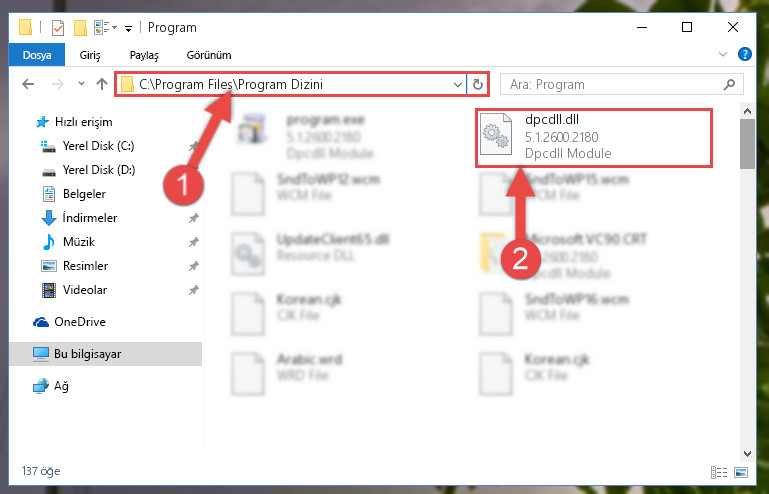The width and height of the screenshot is (769, 494).
Task: Open the Paylaş tab
Action: (144, 55)
